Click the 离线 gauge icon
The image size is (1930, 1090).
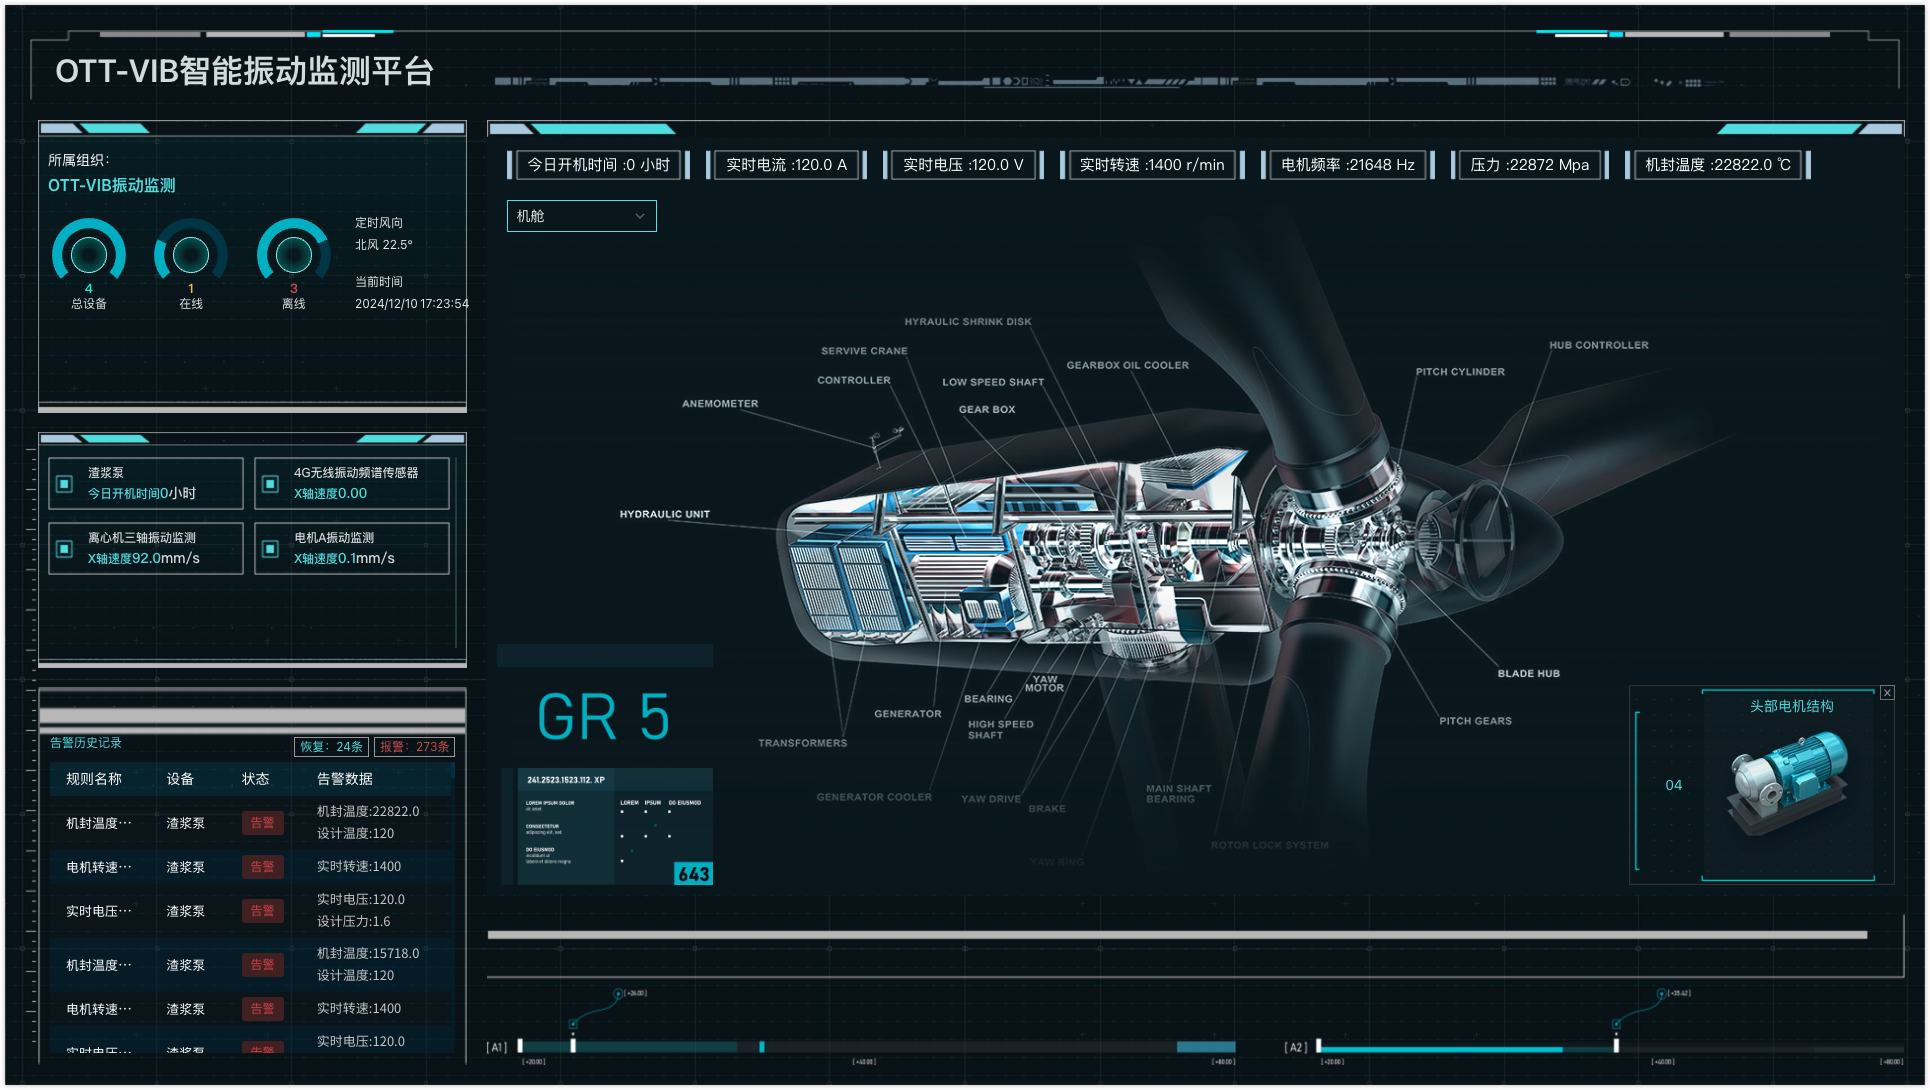pos(293,254)
